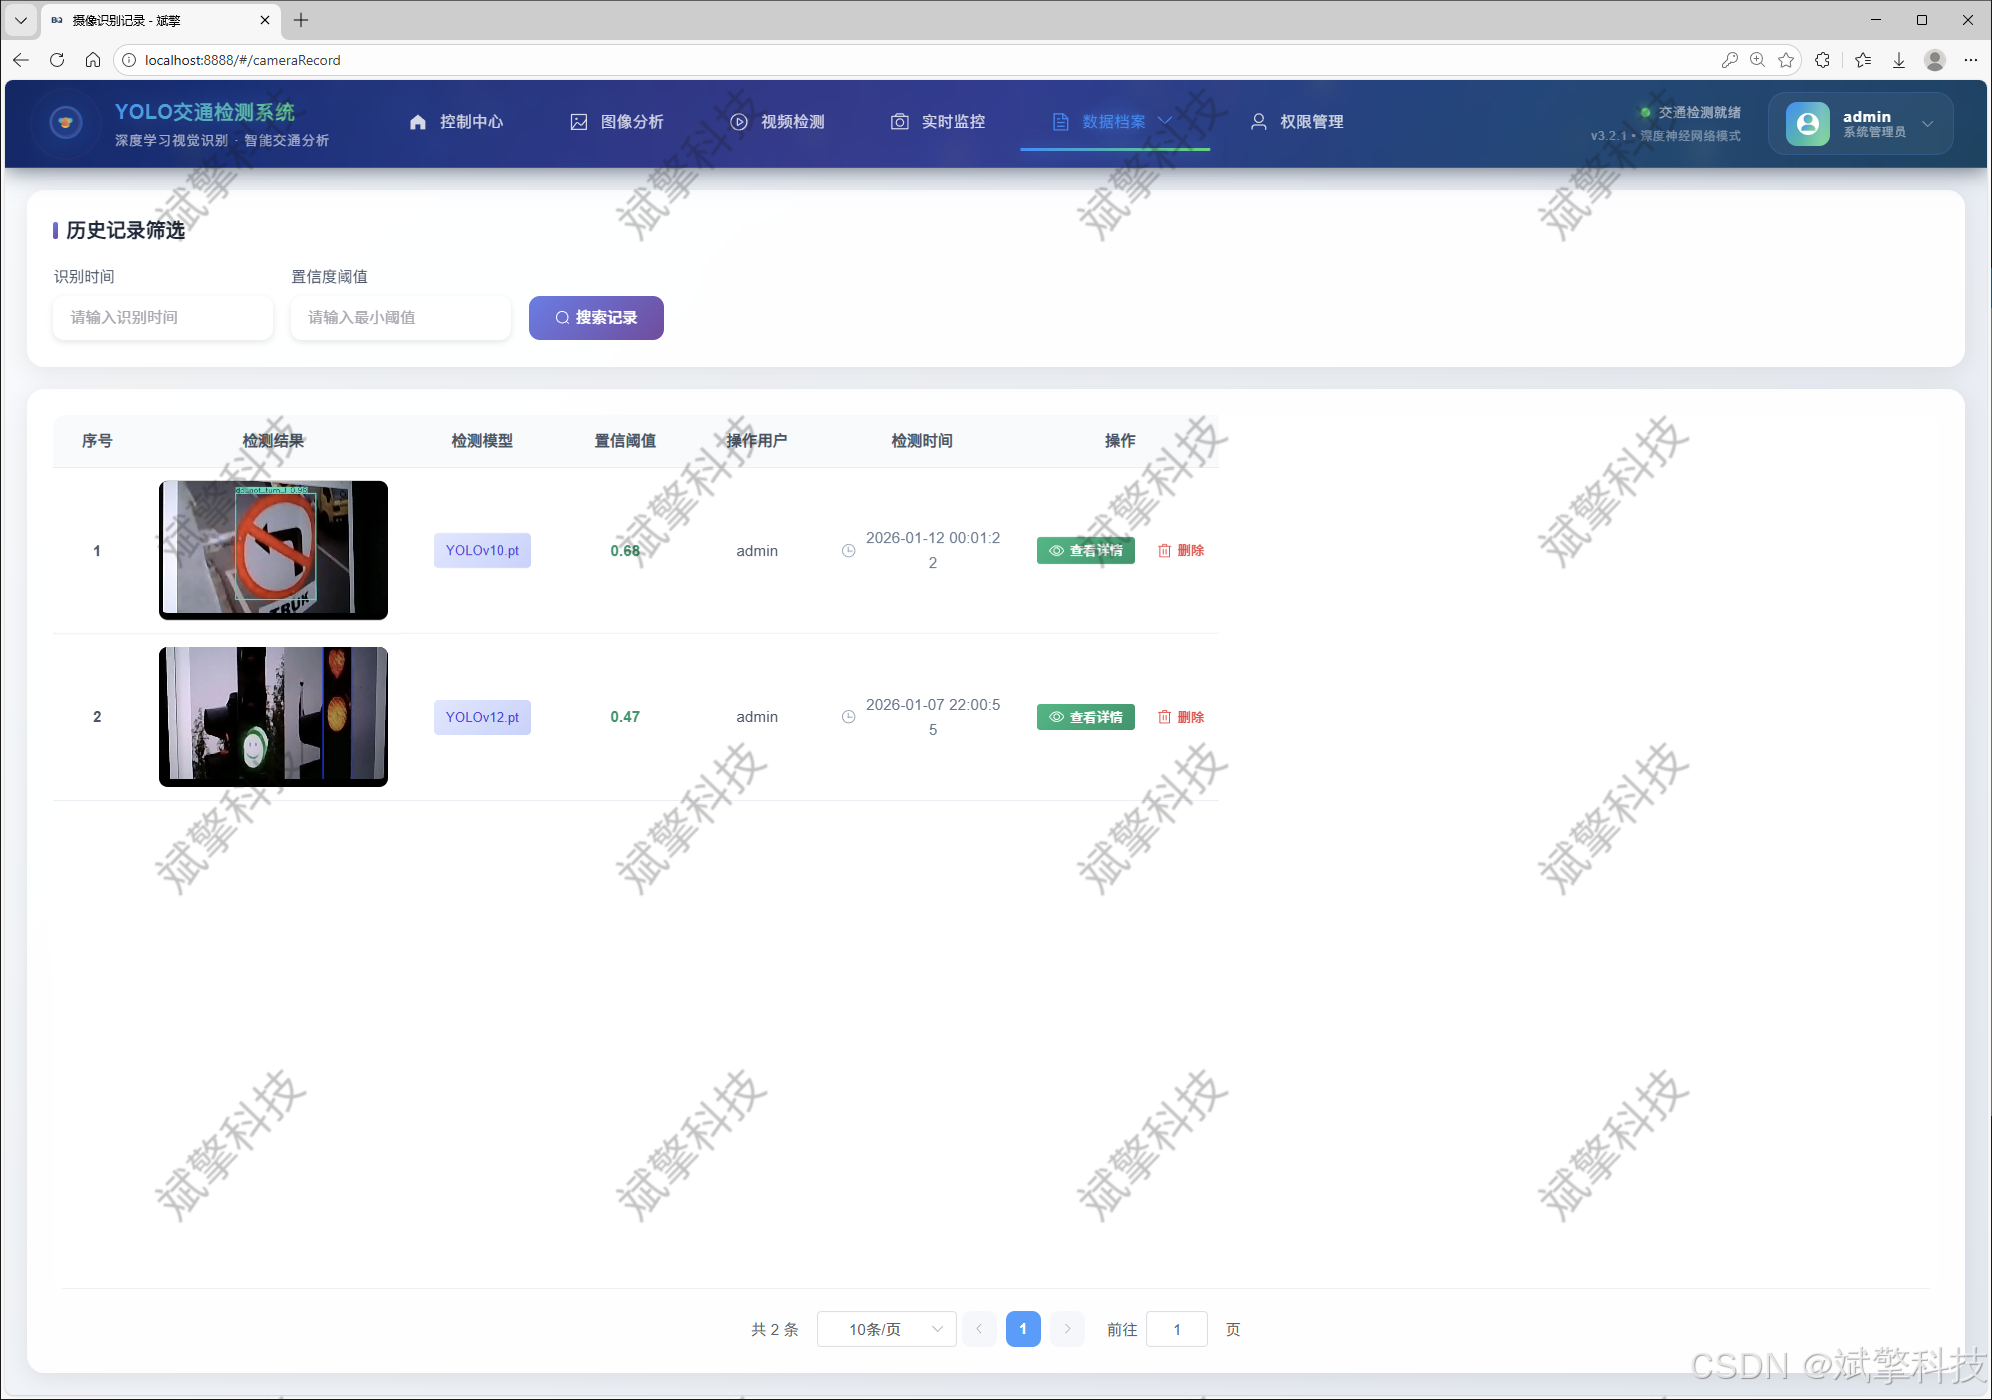1992x1400 pixels.
Task: View details of record 1
Action: tap(1085, 550)
